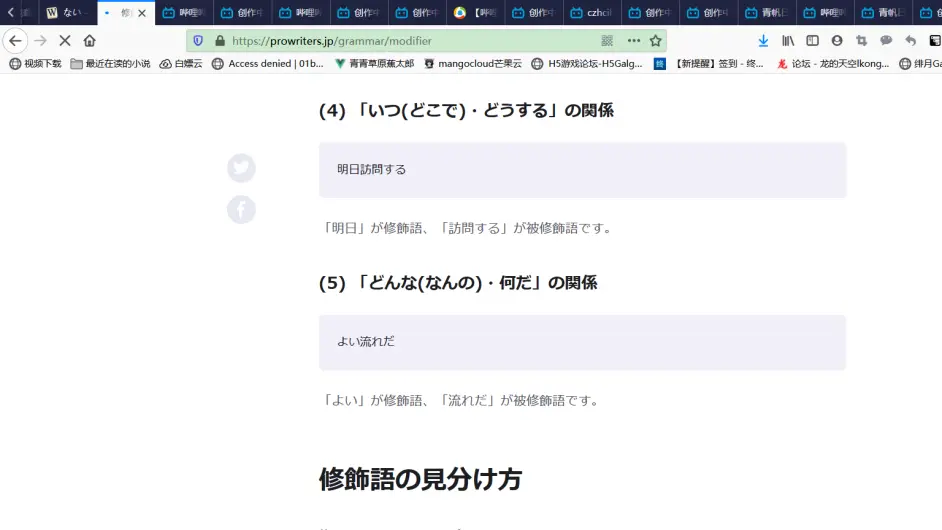The width and height of the screenshot is (942, 530).
Task: Open the Access denied bookmark
Action: click(x=268, y=64)
